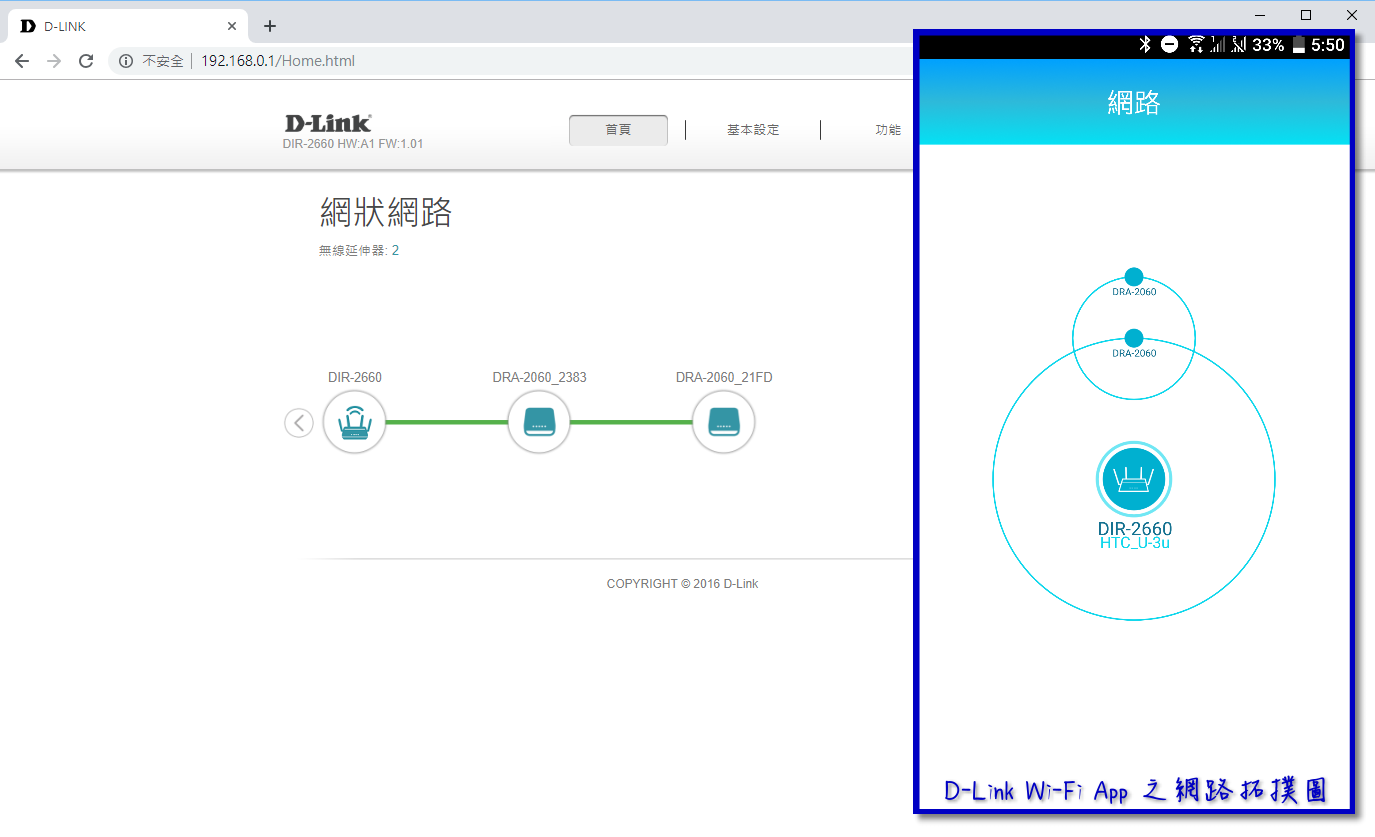Tap the 網路 header in the app
The image size is (1375, 837).
click(1134, 102)
